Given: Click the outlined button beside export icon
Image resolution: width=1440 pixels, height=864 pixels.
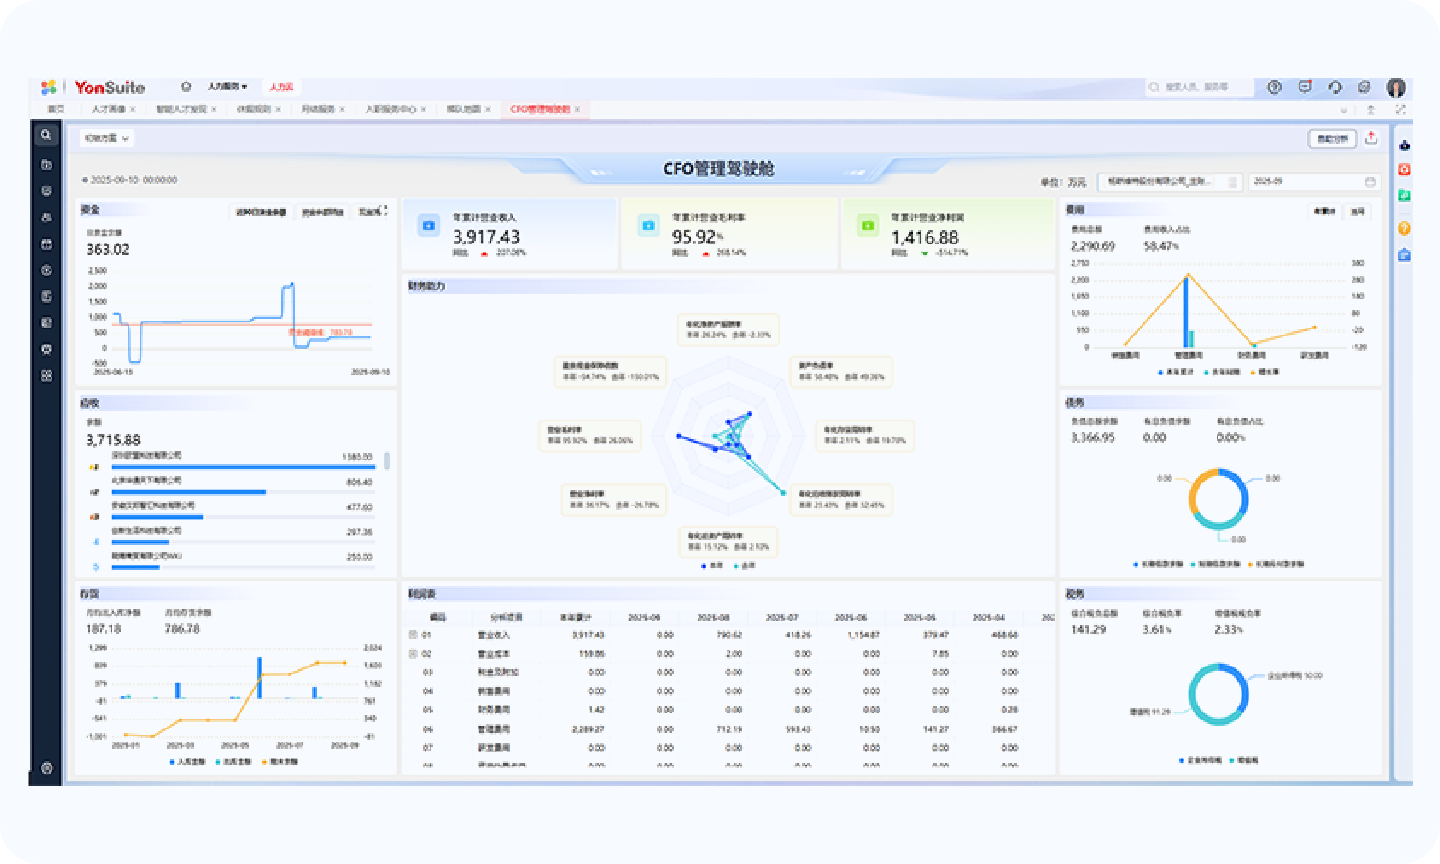Looking at the screenshot, I should (1331, 139).
